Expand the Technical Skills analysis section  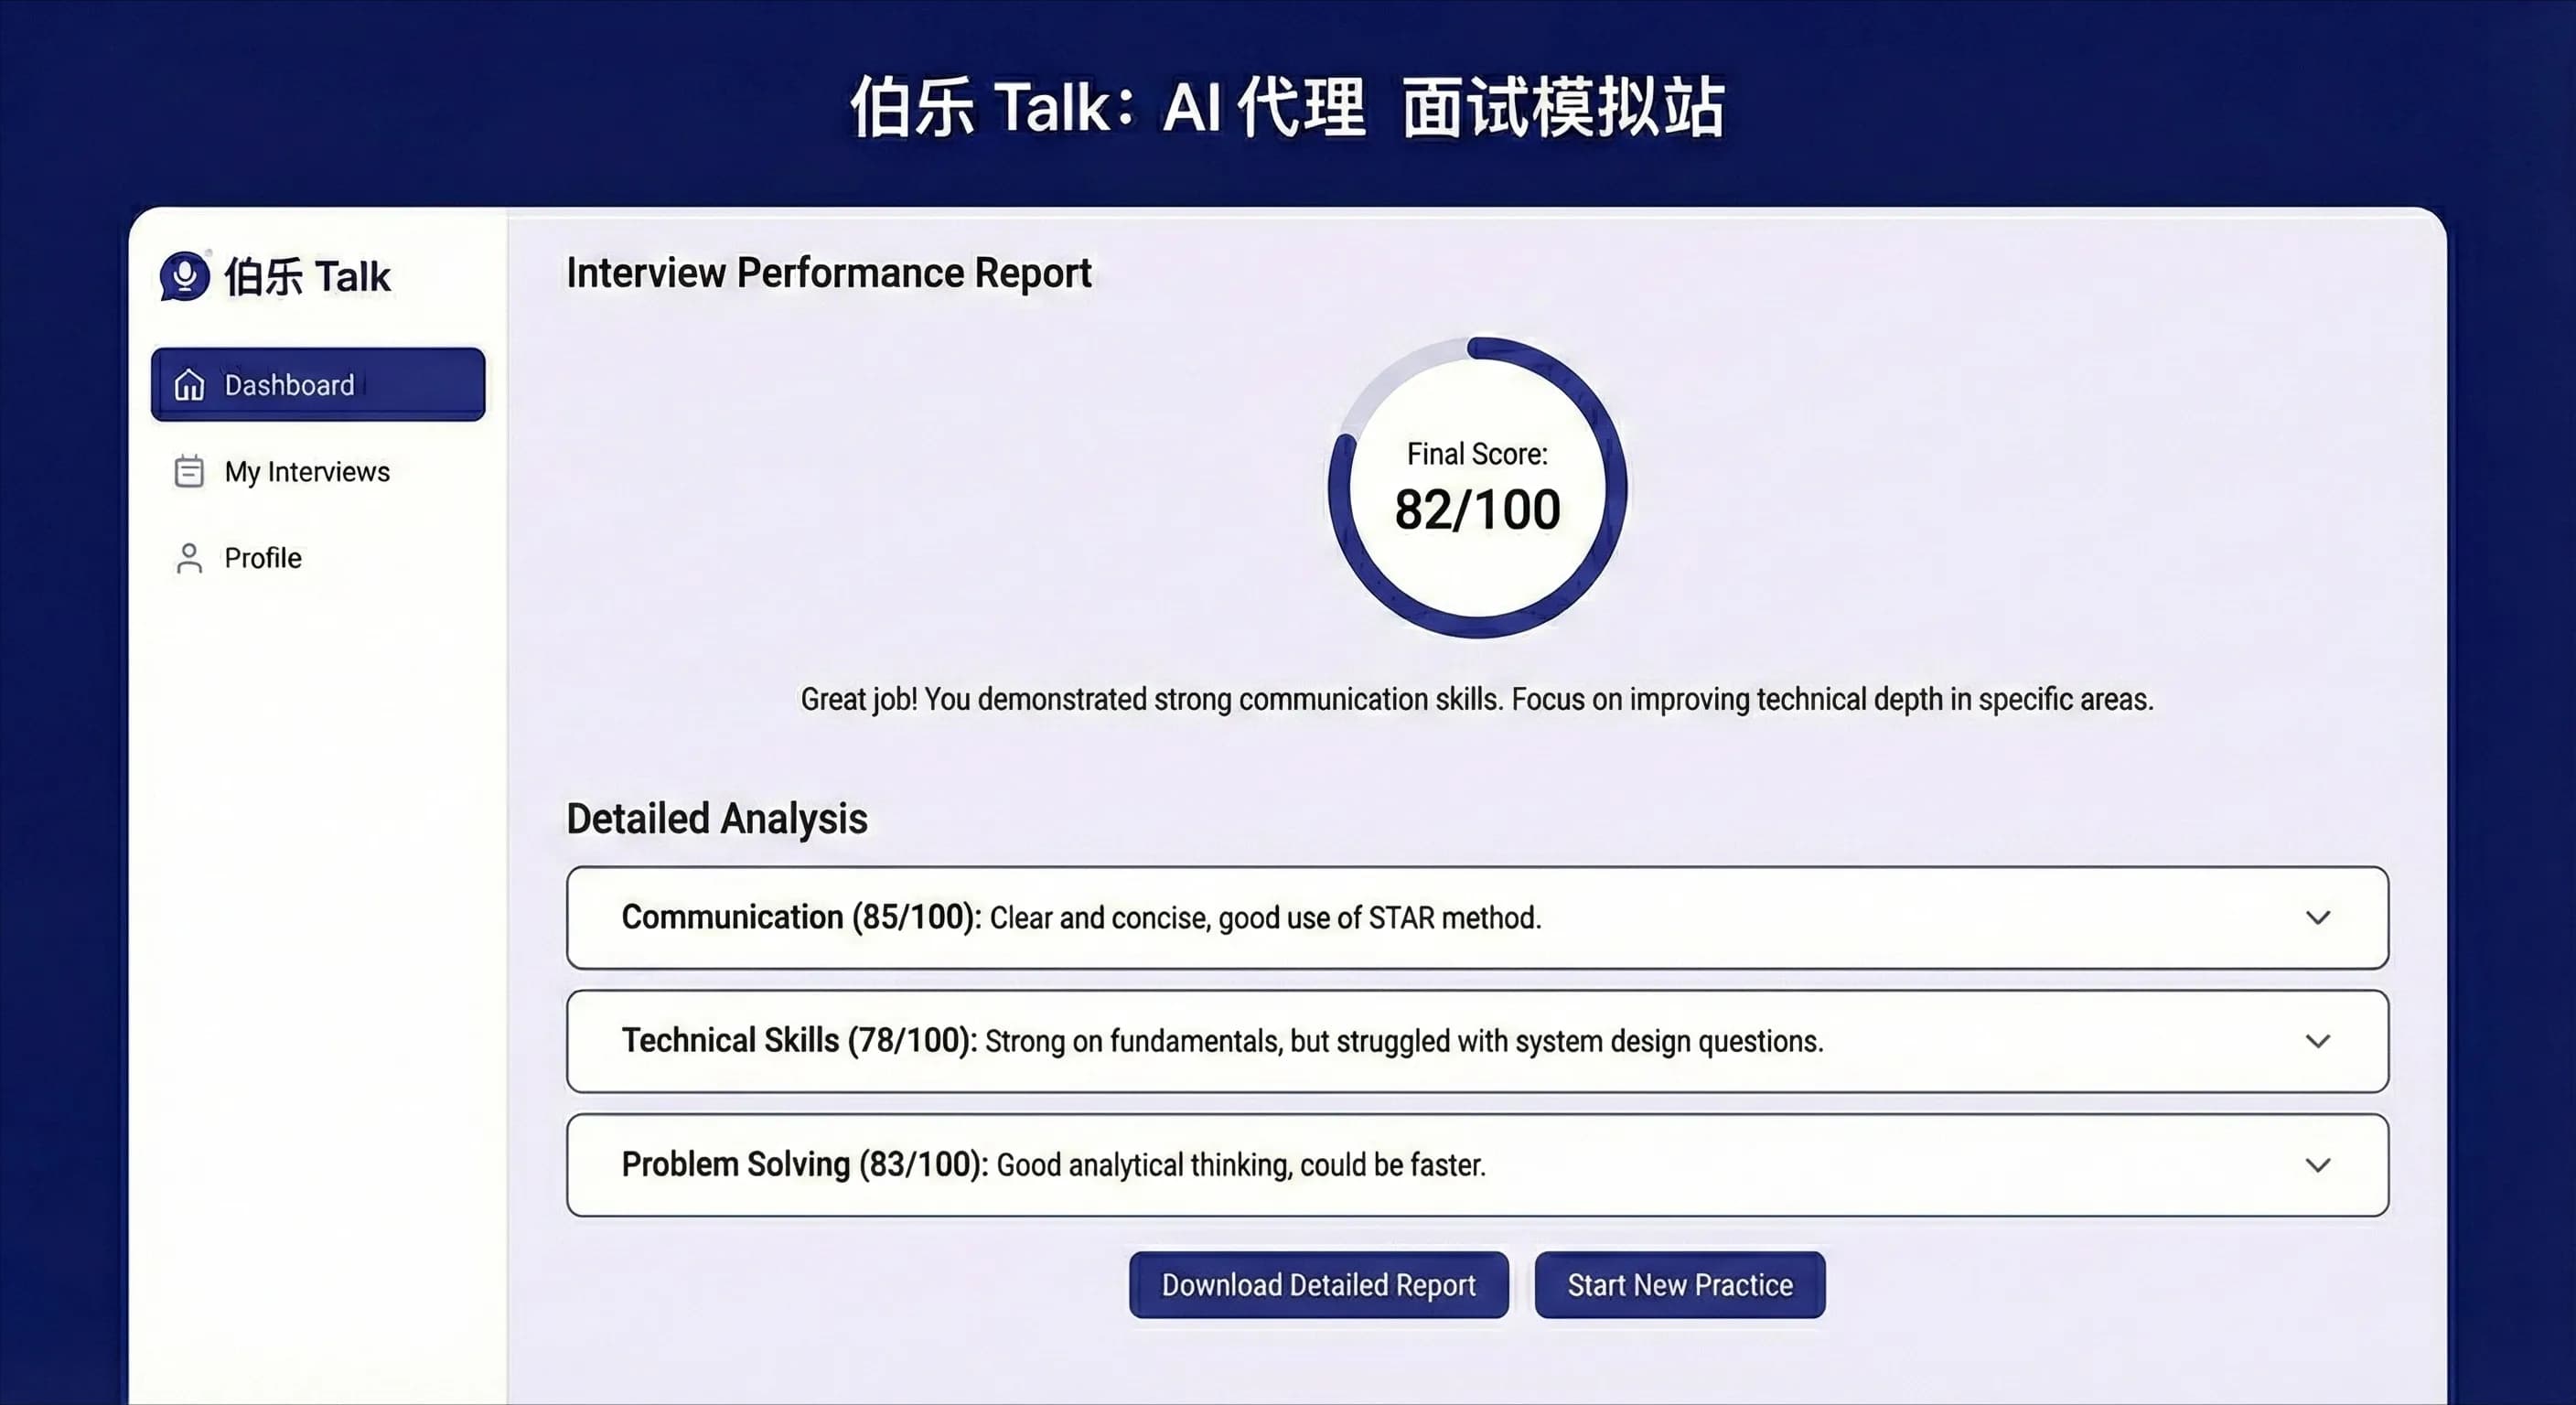pos(2318,1041)
